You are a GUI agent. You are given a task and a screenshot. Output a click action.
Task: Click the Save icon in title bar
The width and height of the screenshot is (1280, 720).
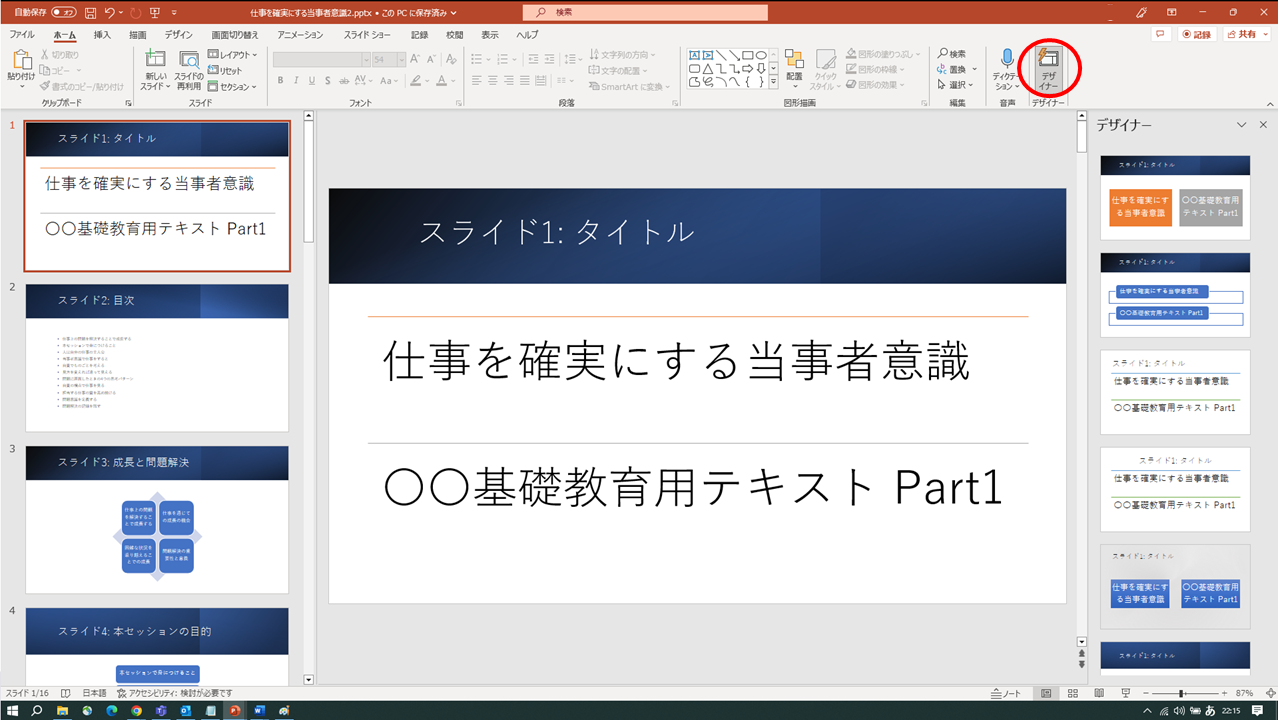coord(91,13)
